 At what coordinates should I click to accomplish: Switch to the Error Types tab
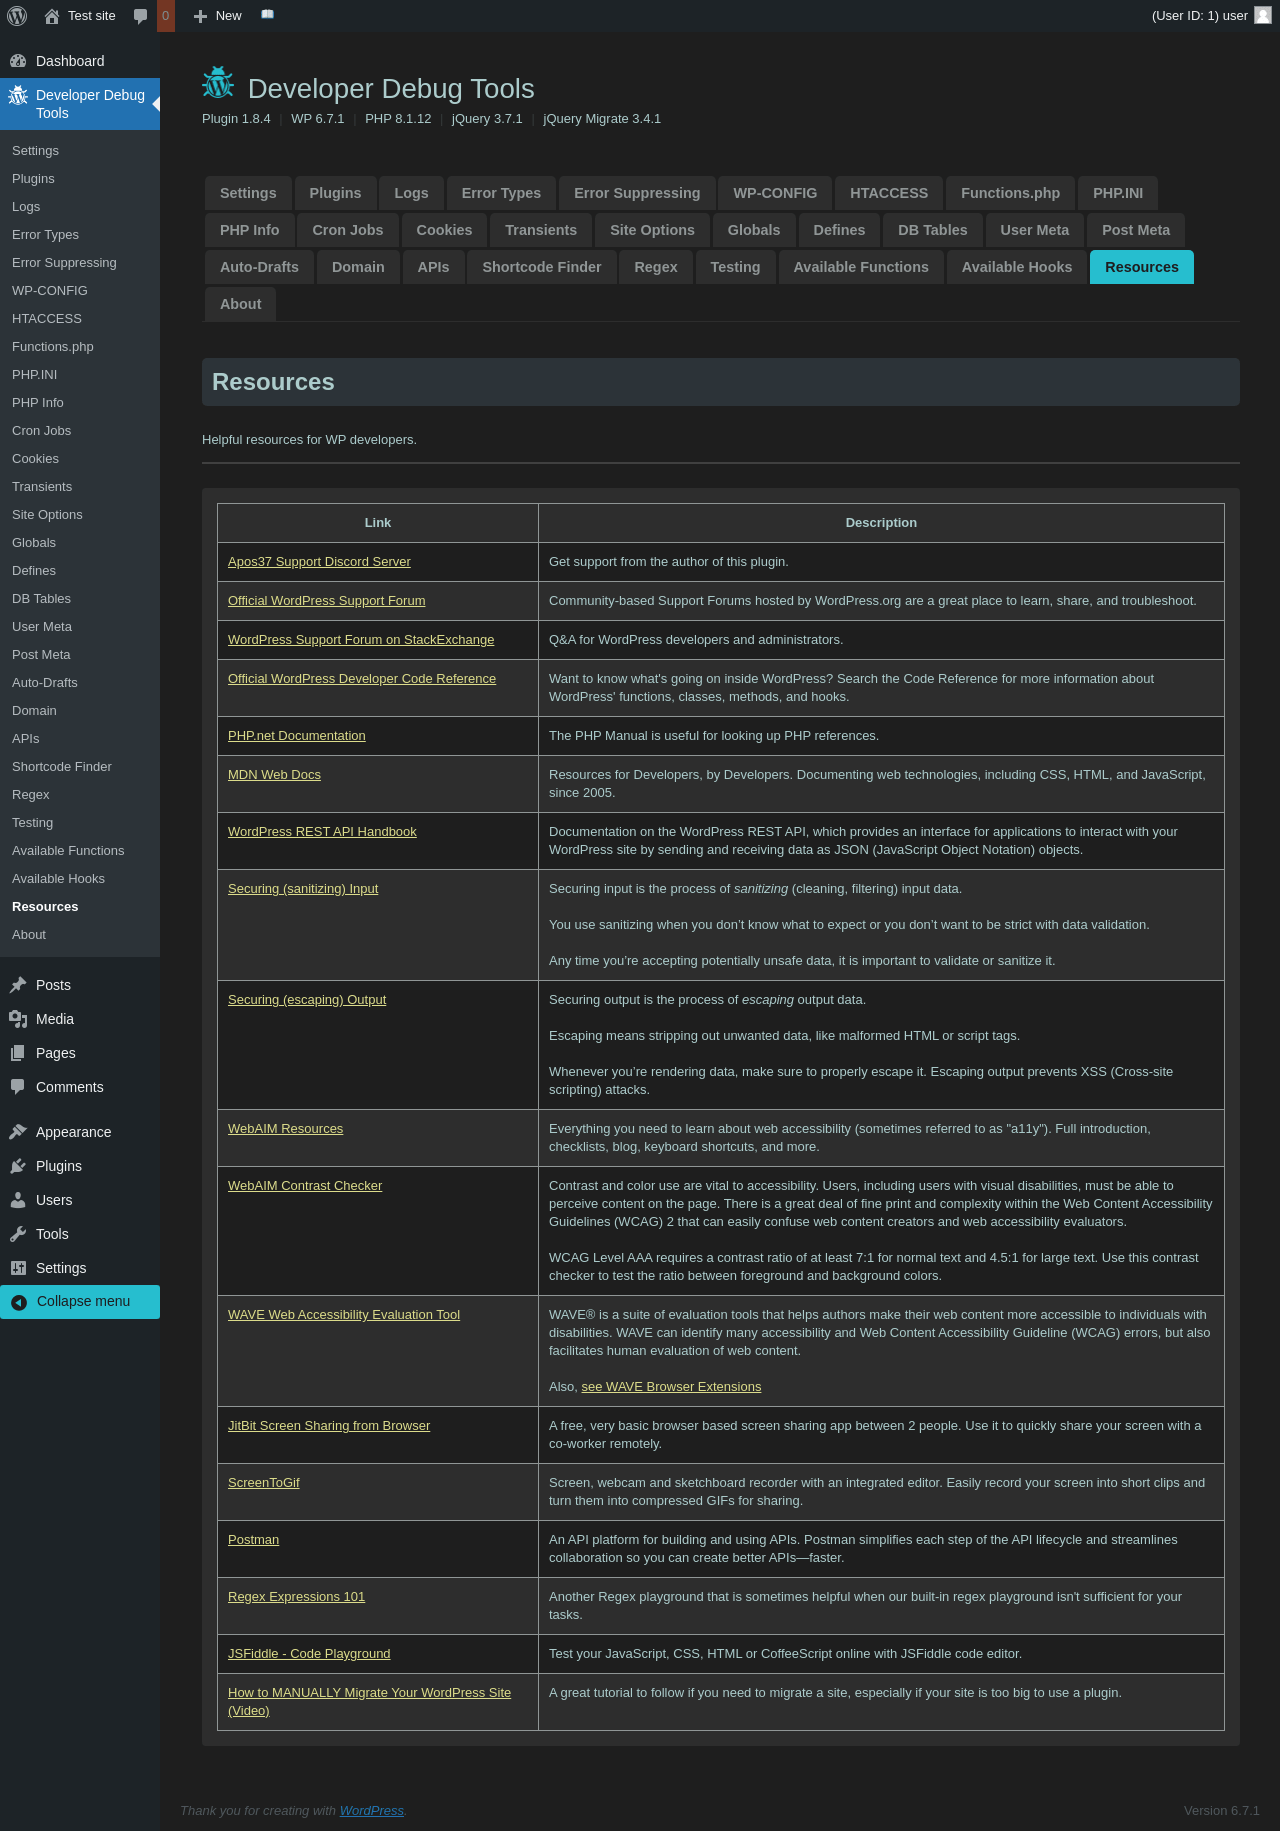pyautogui.click(x=501, y=193)
